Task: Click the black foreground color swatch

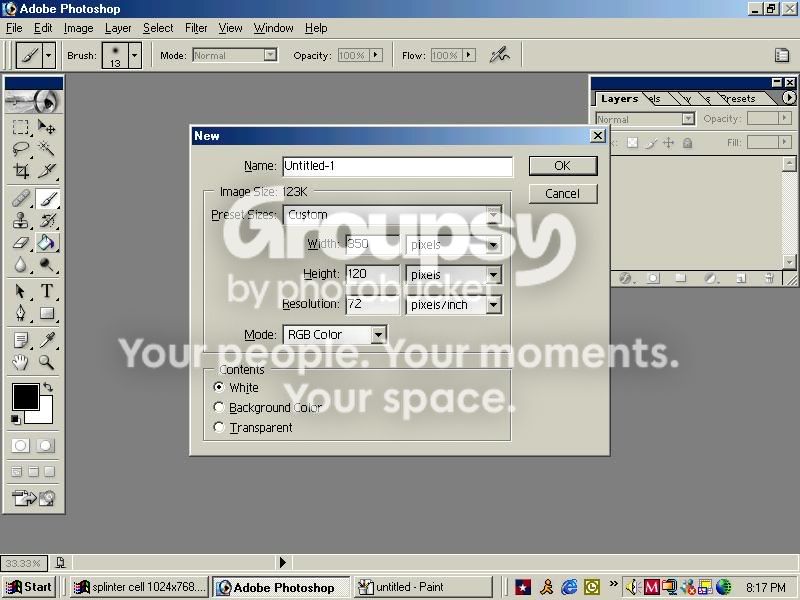Action: pyautogui.click(x=26, y=397)
